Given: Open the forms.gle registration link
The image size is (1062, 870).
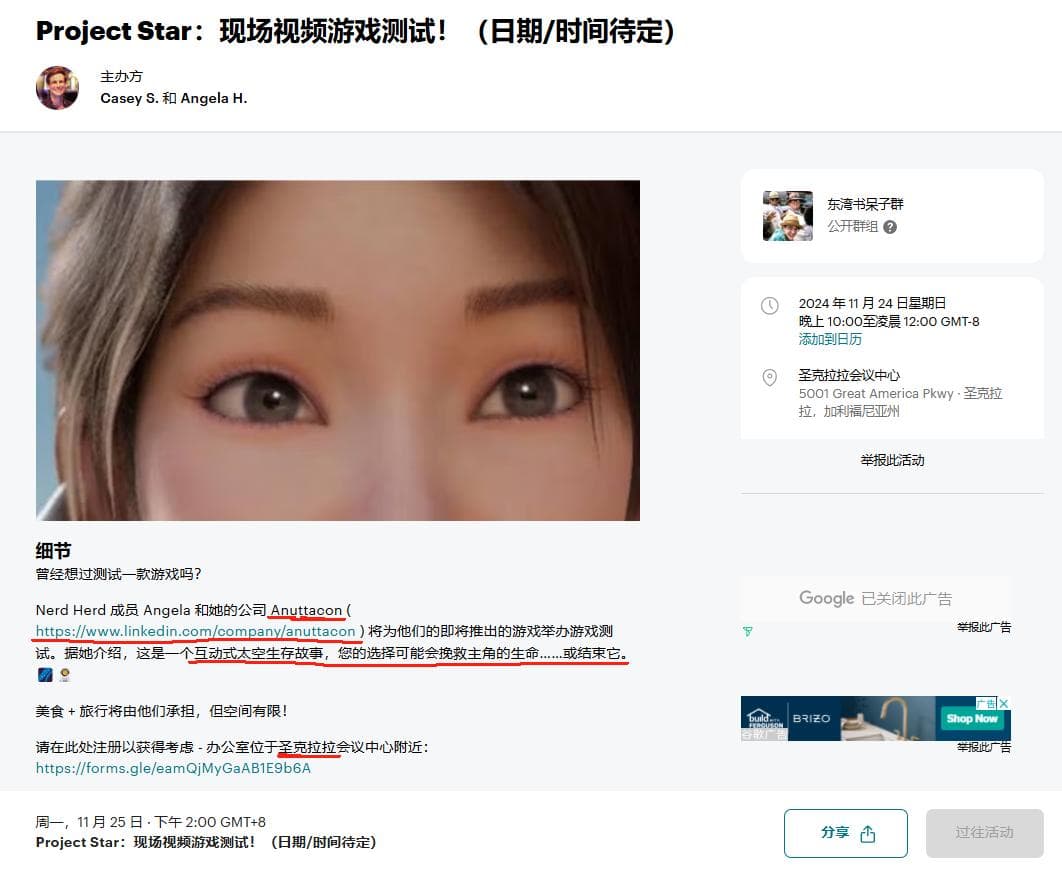Looking at the screenshot, I should point(173,768).
